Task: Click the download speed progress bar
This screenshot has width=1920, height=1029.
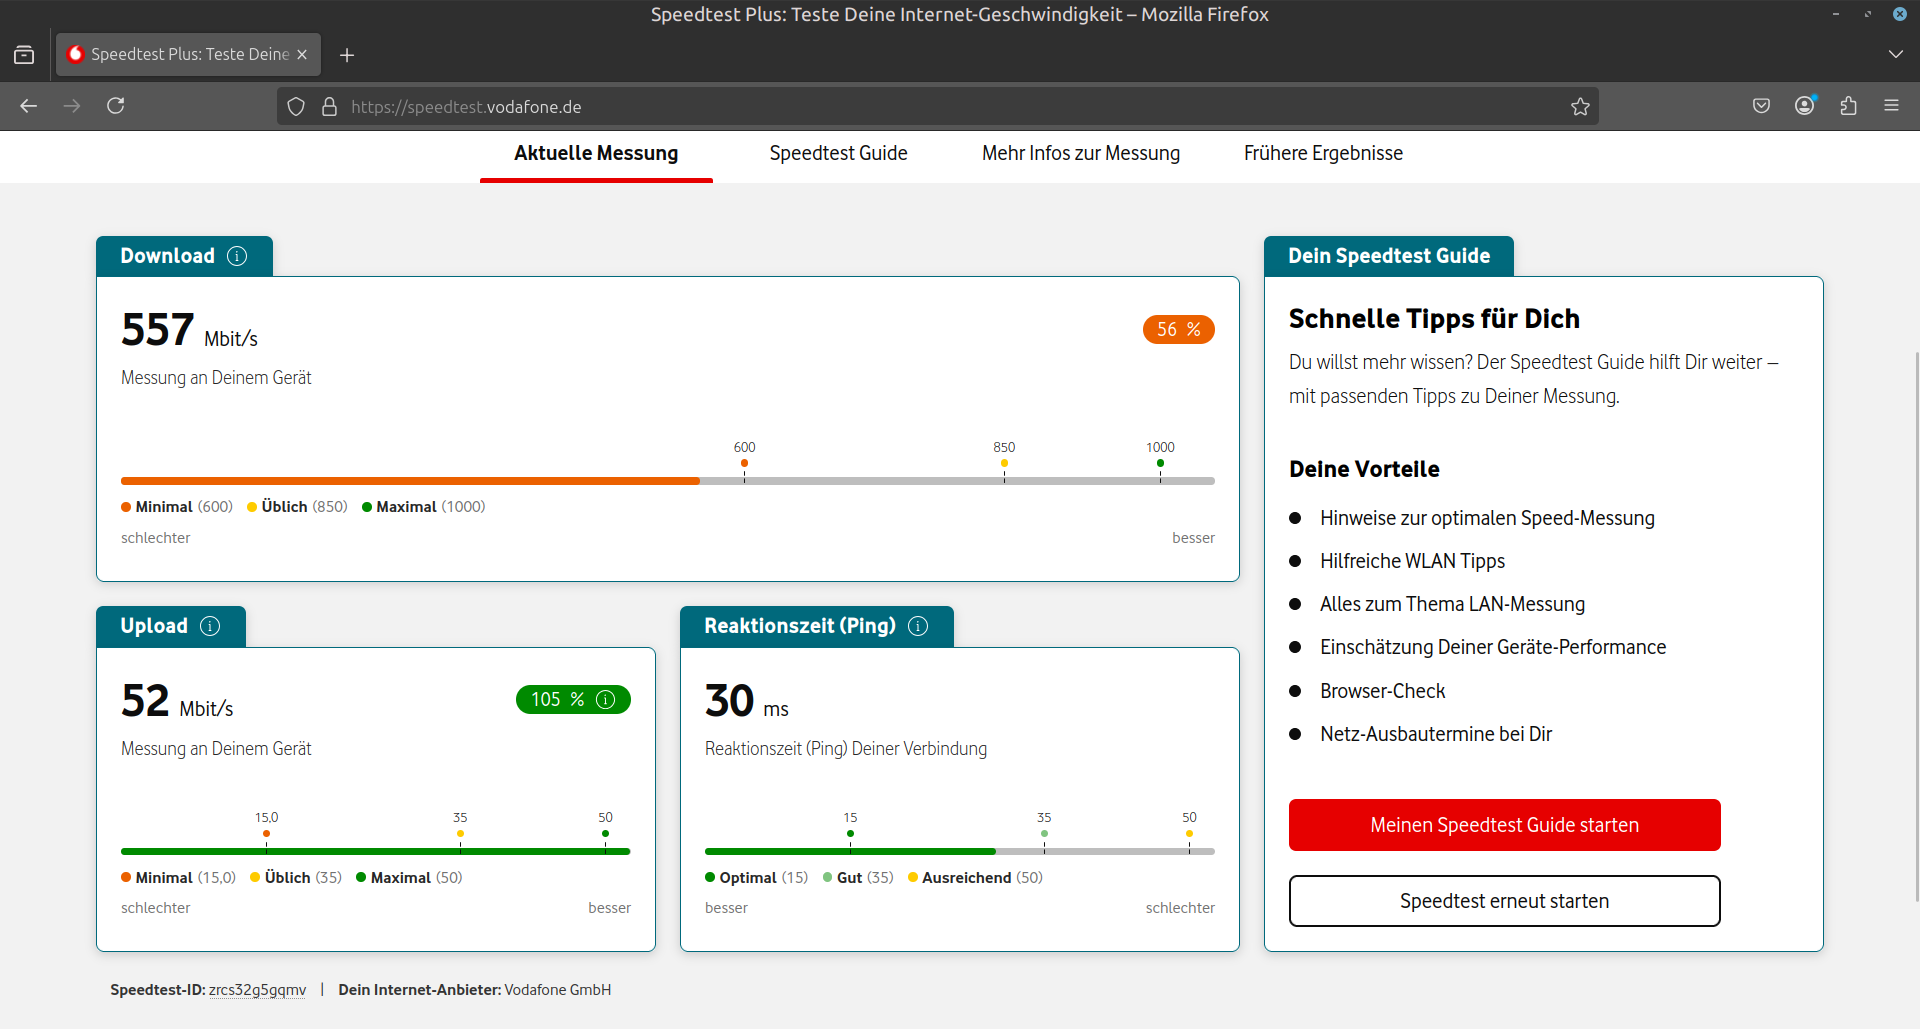Action: pyautogui.click(x=668, y=481)
